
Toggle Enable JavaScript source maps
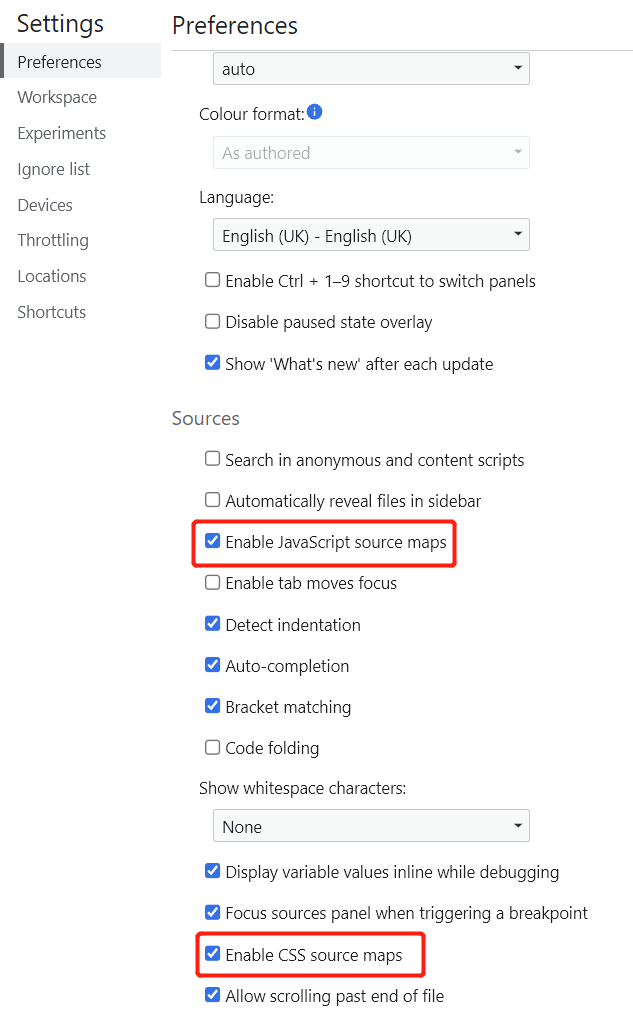[x=212, y=541]
